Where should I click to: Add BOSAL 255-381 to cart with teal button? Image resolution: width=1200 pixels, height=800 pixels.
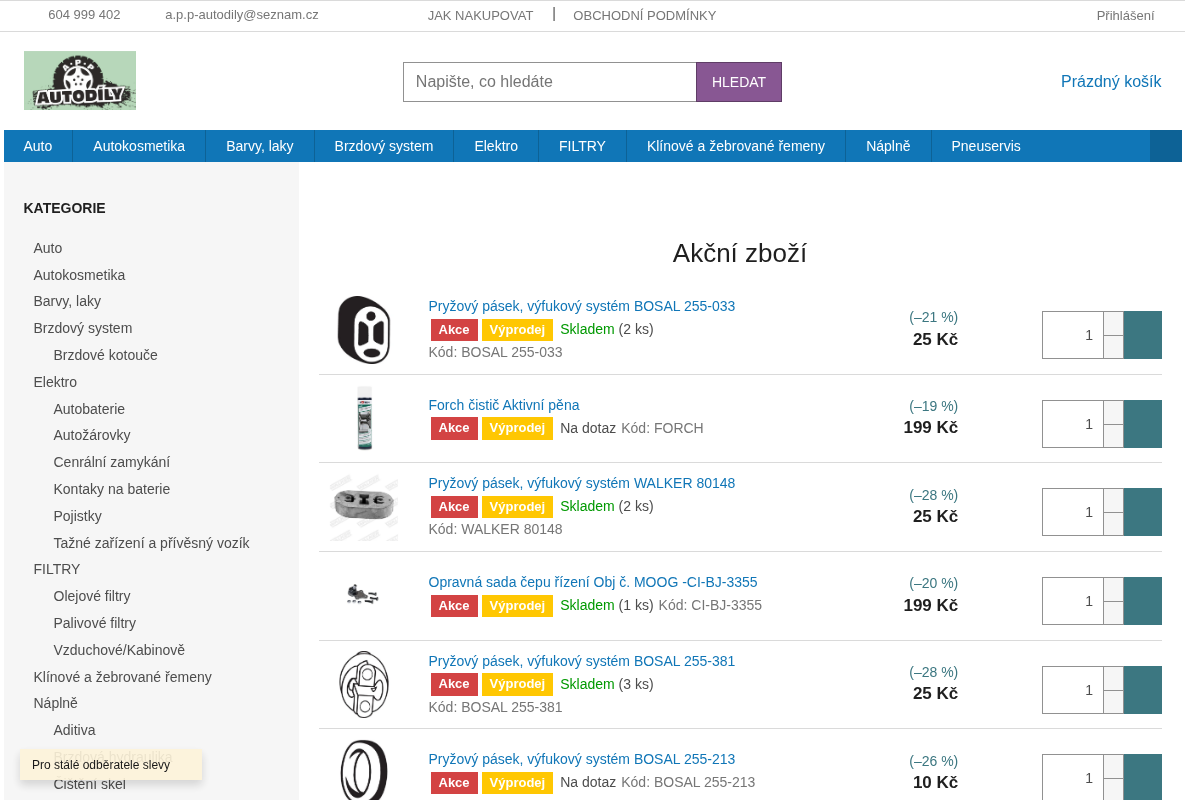(x=1143, y=690)
